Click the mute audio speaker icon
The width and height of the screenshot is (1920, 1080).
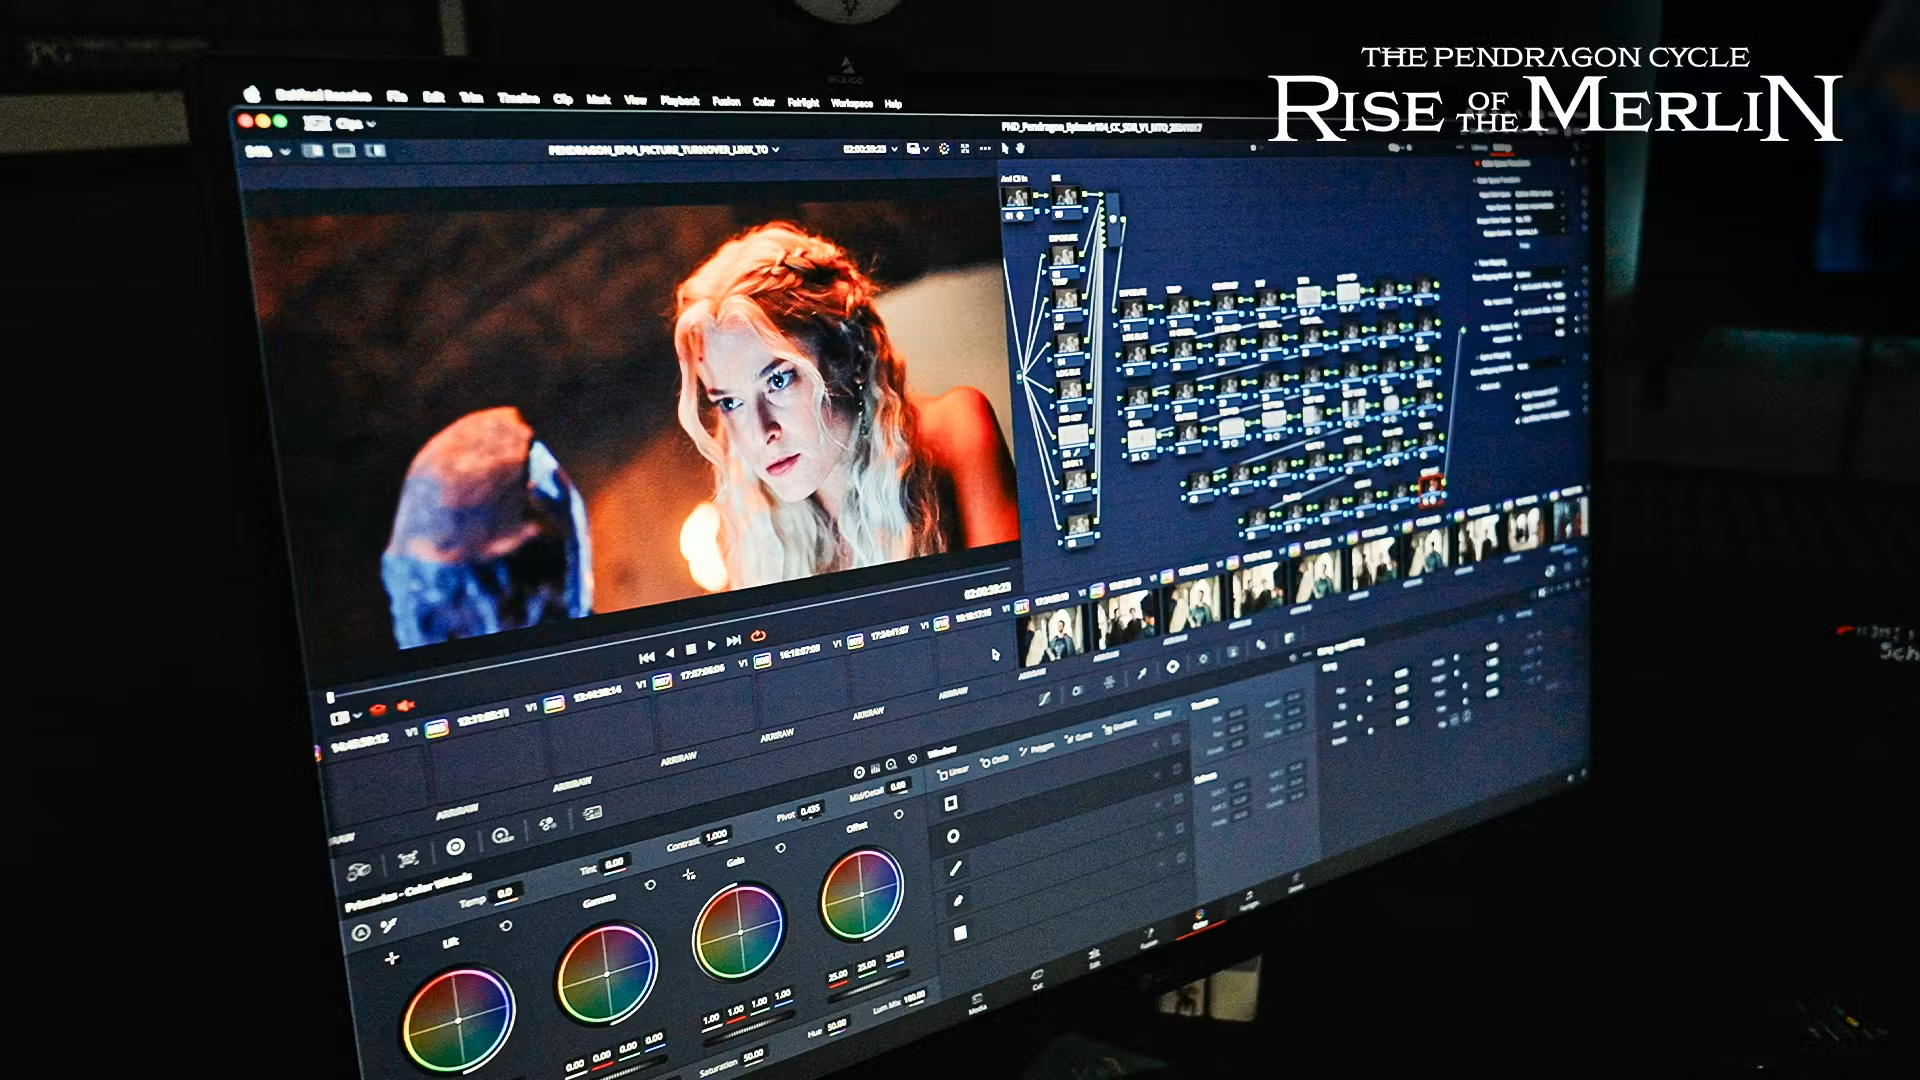coord(405,706)
